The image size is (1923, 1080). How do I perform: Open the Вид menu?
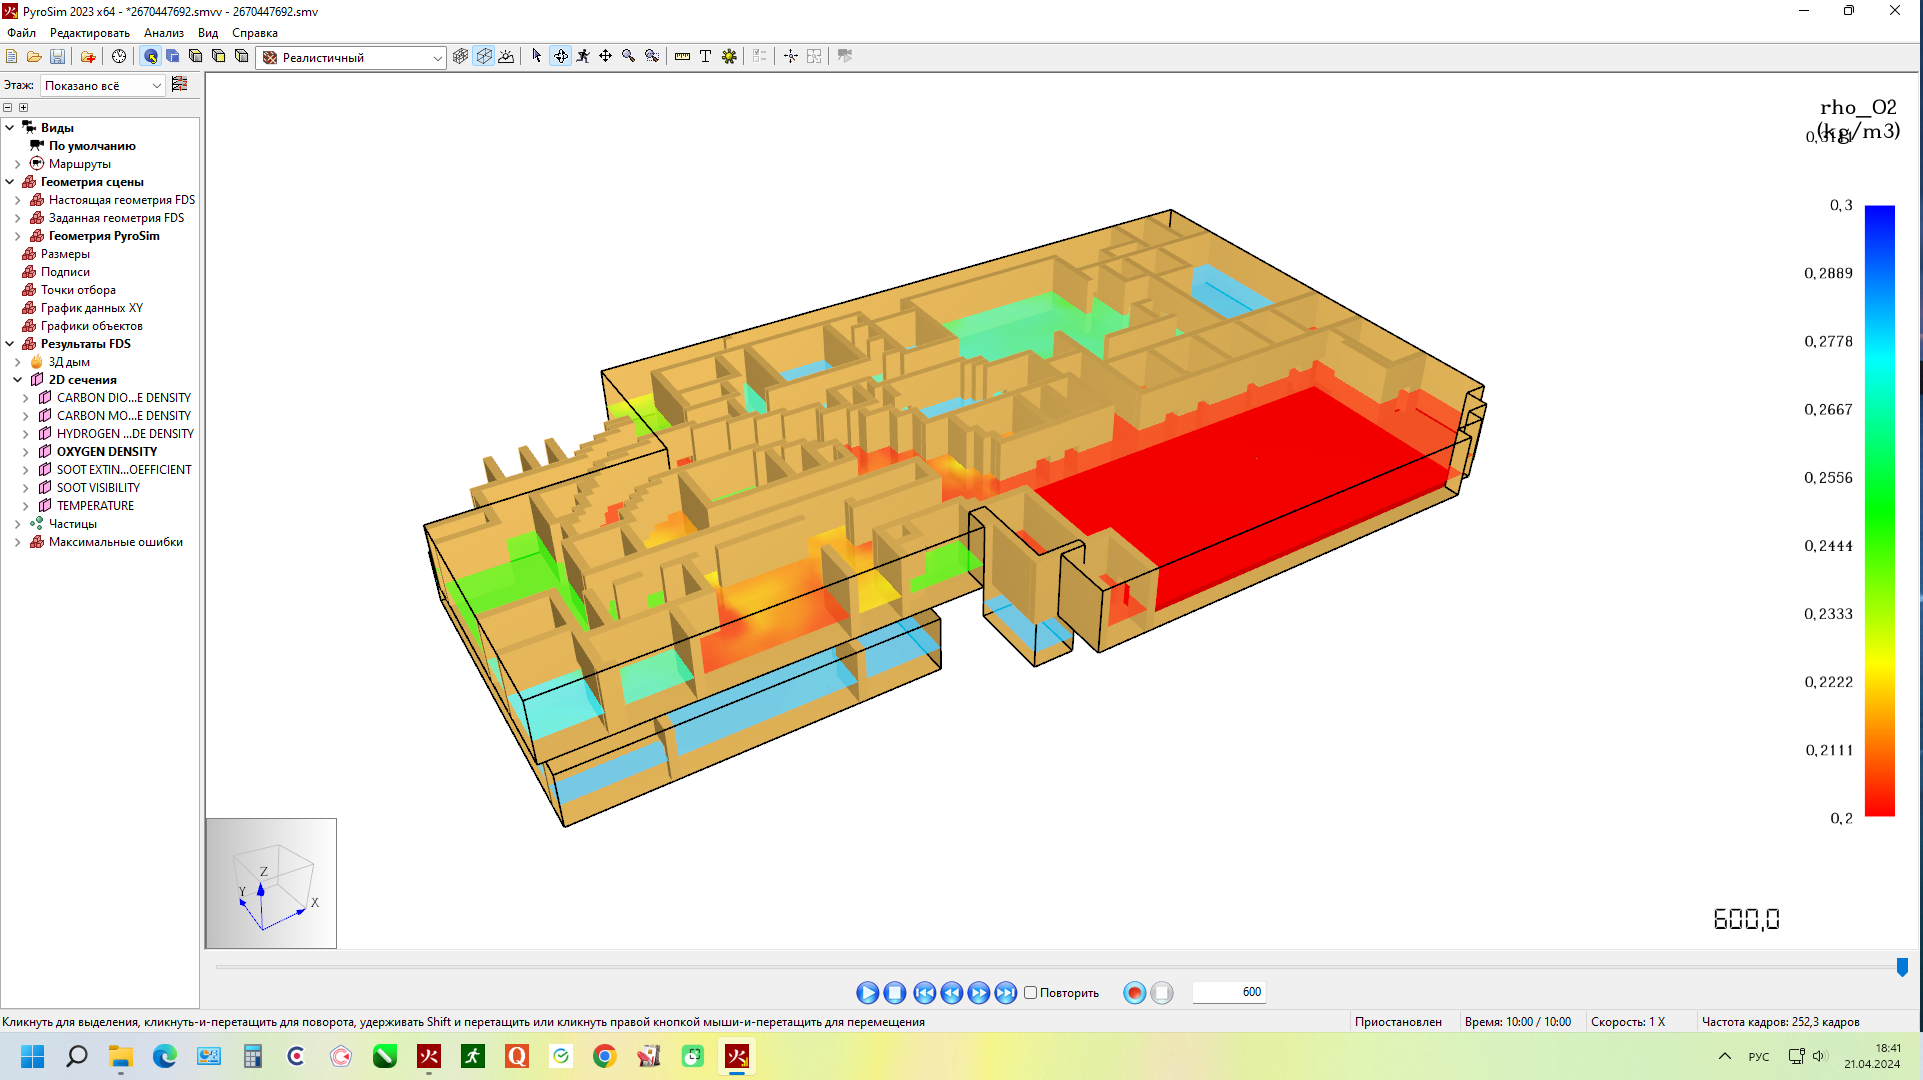[x=208, y=33]
